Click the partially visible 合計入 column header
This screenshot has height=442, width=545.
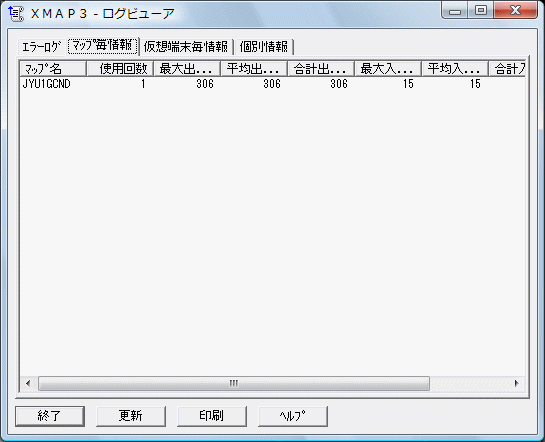pyautogui.click(x=507, y=69)
